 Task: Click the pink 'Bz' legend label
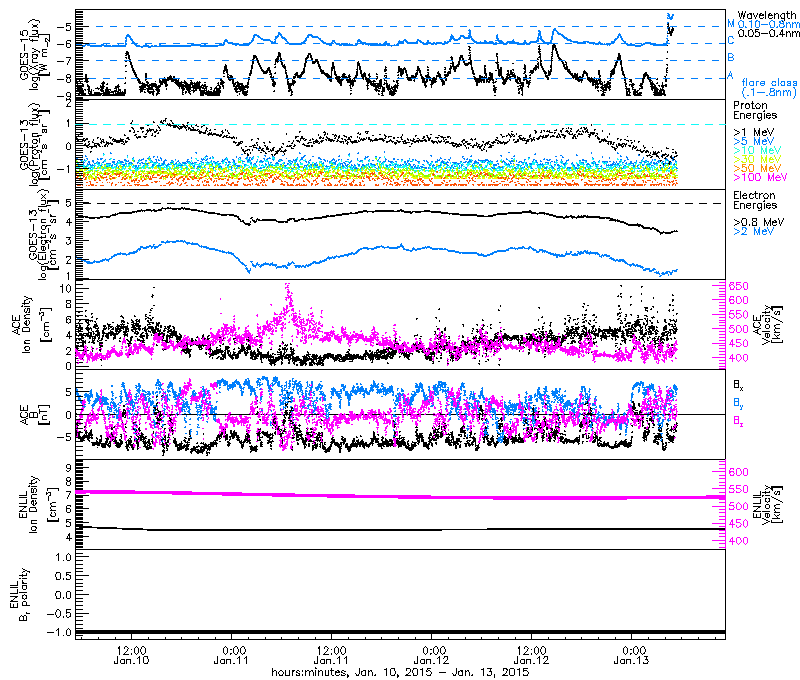click(738, 420)
